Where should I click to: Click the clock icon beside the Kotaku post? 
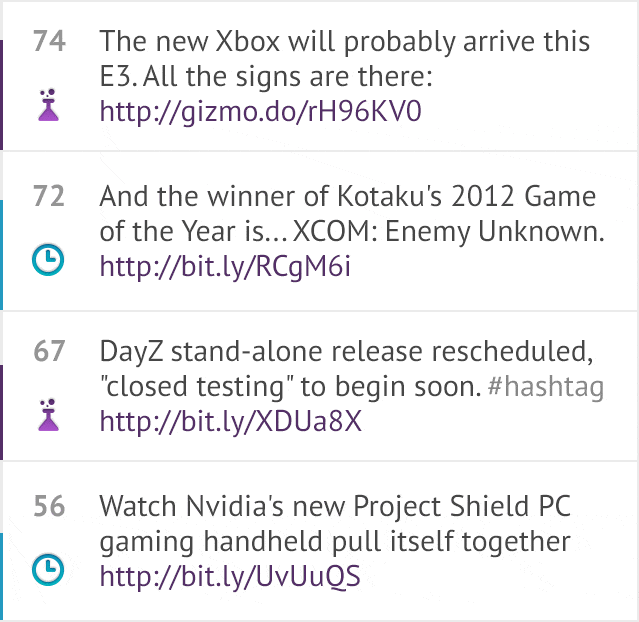48,260
